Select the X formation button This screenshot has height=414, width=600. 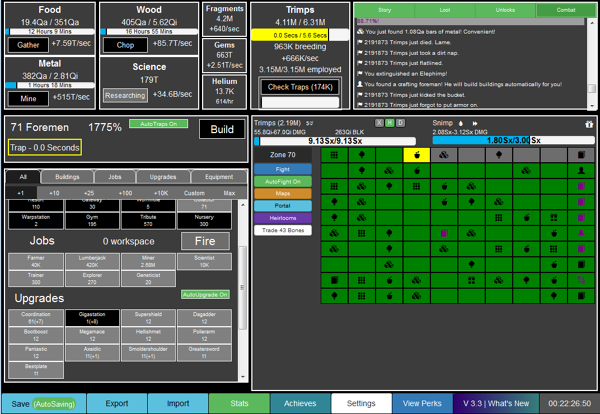click(378, 122)
